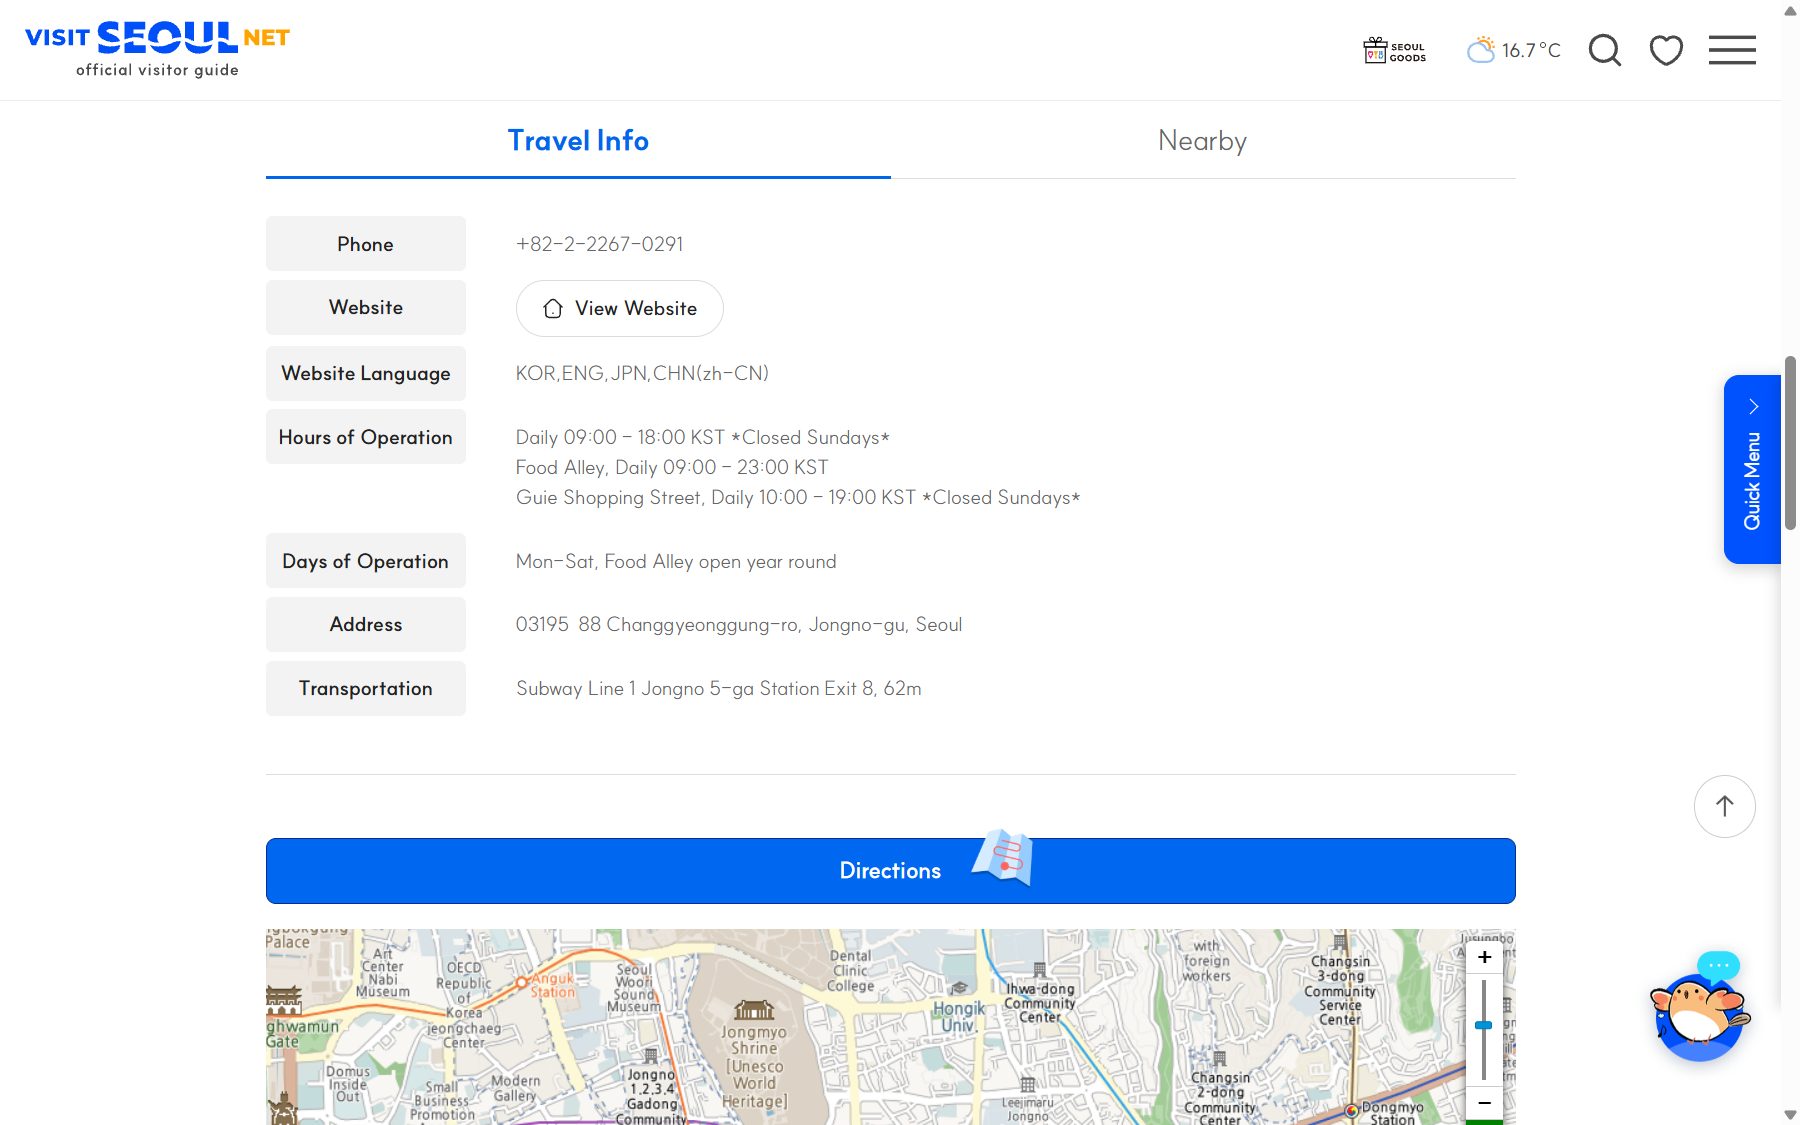Image resolution: width=1800 pixels, height=1125 pixels.
Task: Click the Mon-Sat days of operation text
Action: [x=676, y=562]
